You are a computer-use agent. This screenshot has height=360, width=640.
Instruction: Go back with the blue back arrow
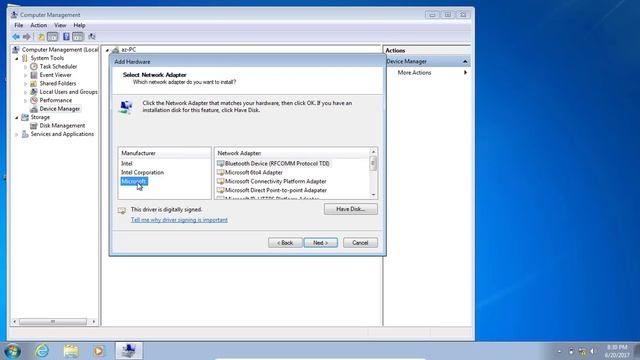16,37
